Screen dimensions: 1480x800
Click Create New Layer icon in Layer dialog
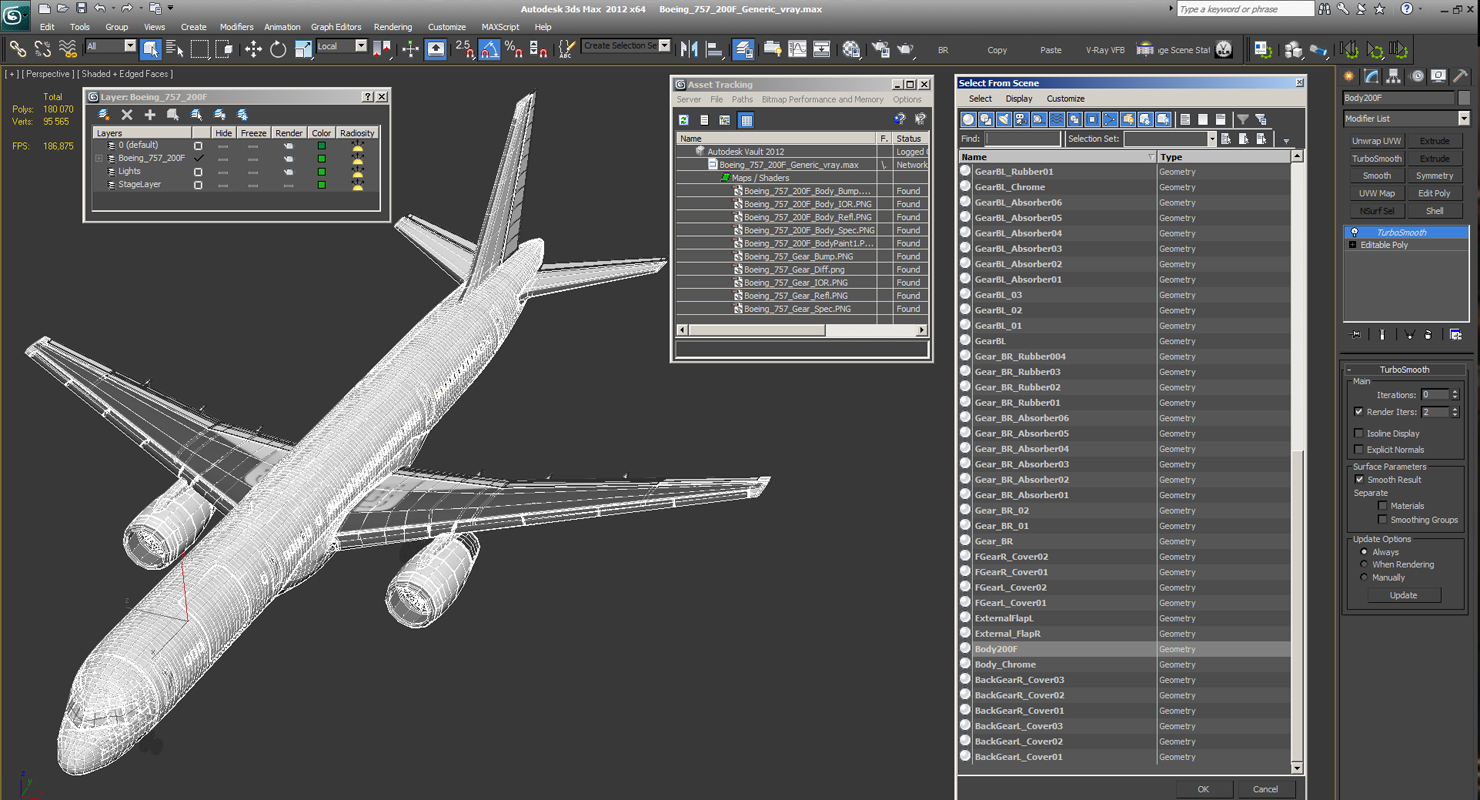104,115
